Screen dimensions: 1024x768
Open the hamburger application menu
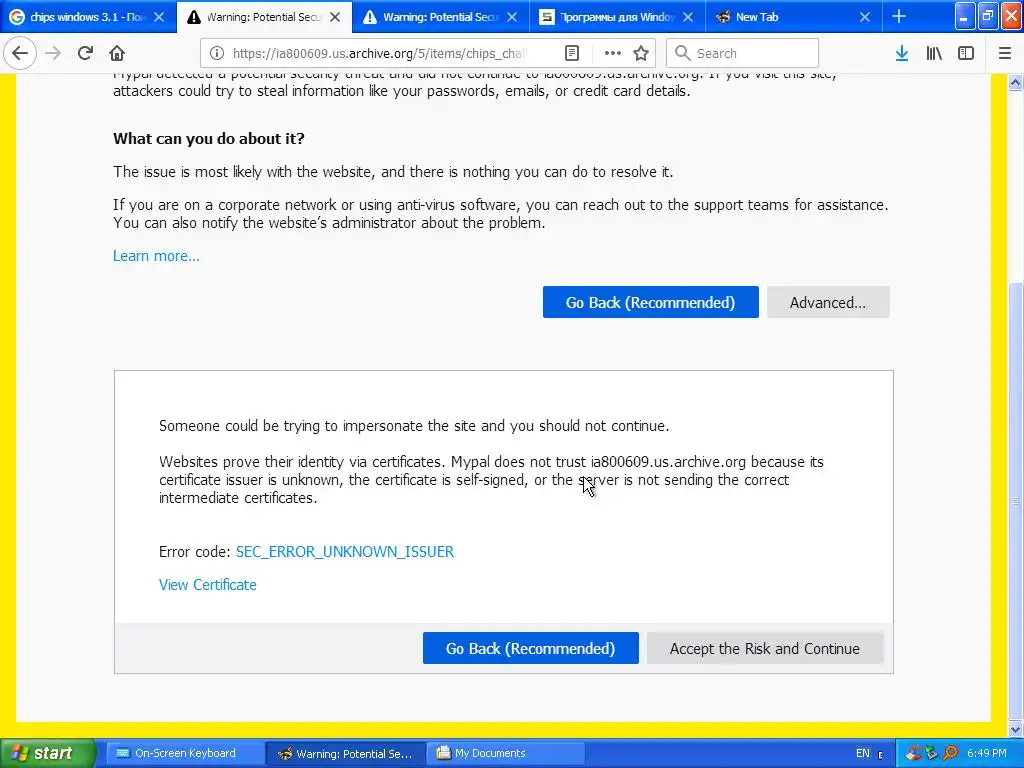[x=1005, y=53]
